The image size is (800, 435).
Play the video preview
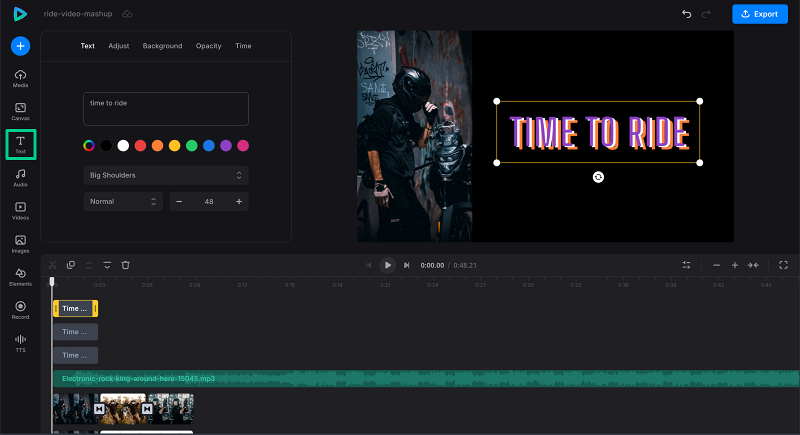coord(387,265)
